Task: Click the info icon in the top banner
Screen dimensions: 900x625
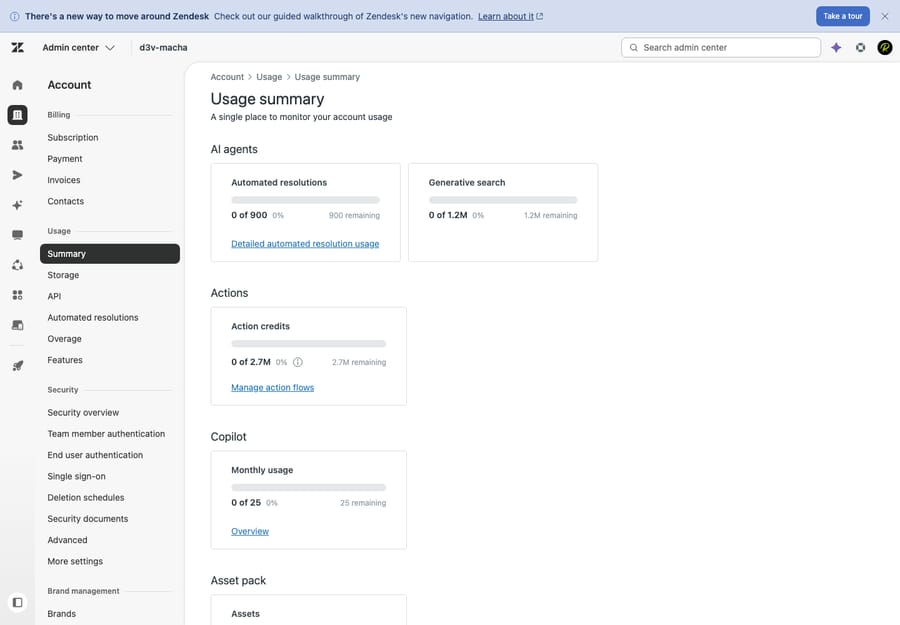Action: click(14, 16)
